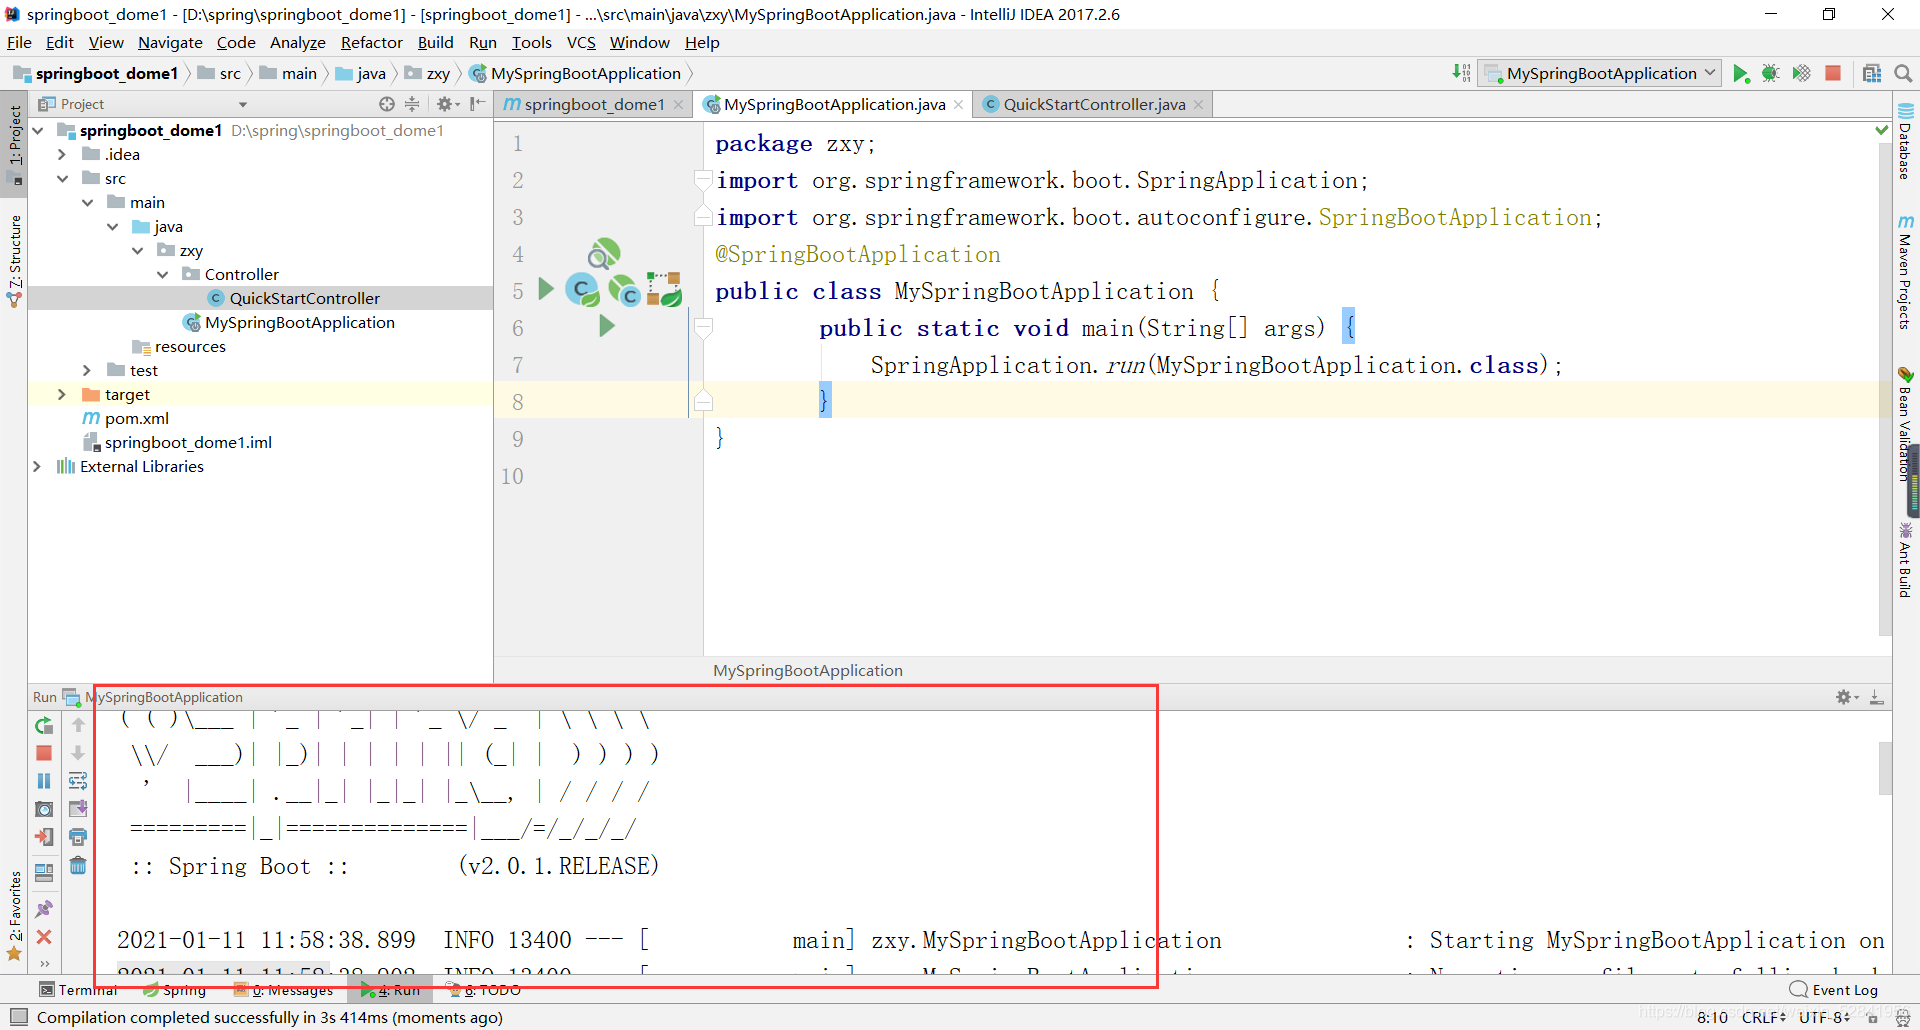
Task: Open the Project view selector dropdown
Action: [243, 105]
